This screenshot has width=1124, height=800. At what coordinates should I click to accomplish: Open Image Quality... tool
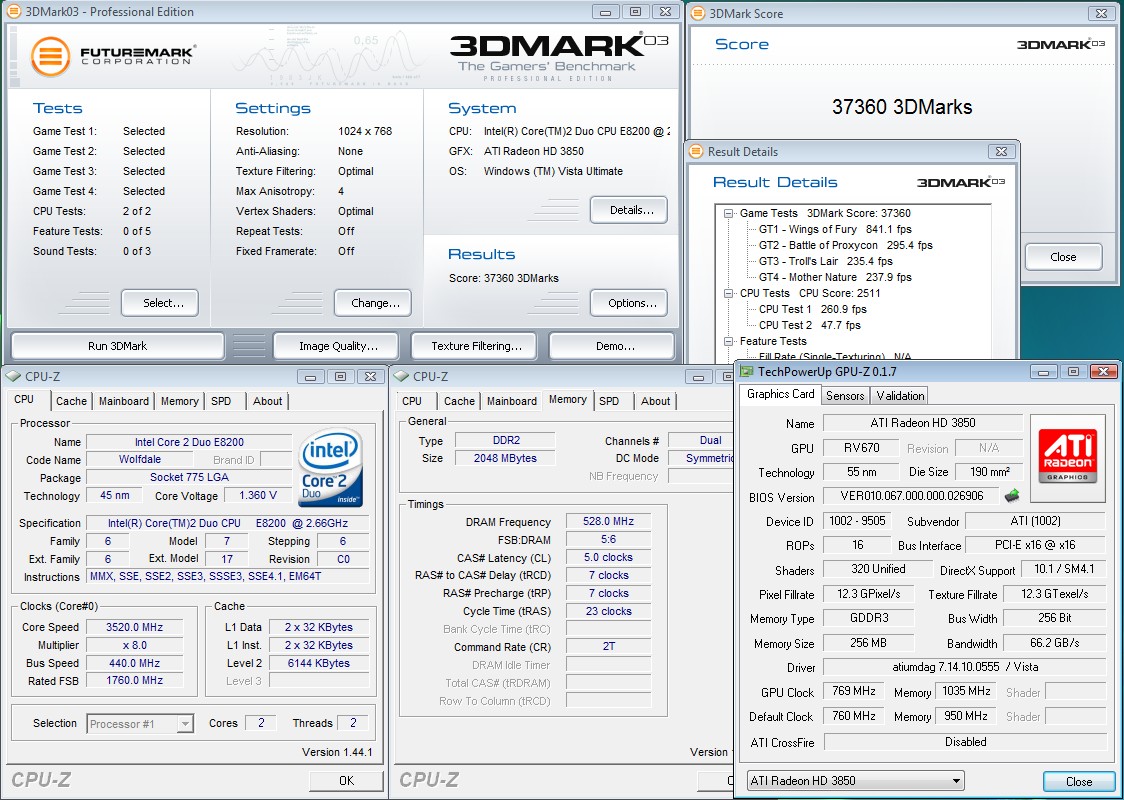pos(336,346)
